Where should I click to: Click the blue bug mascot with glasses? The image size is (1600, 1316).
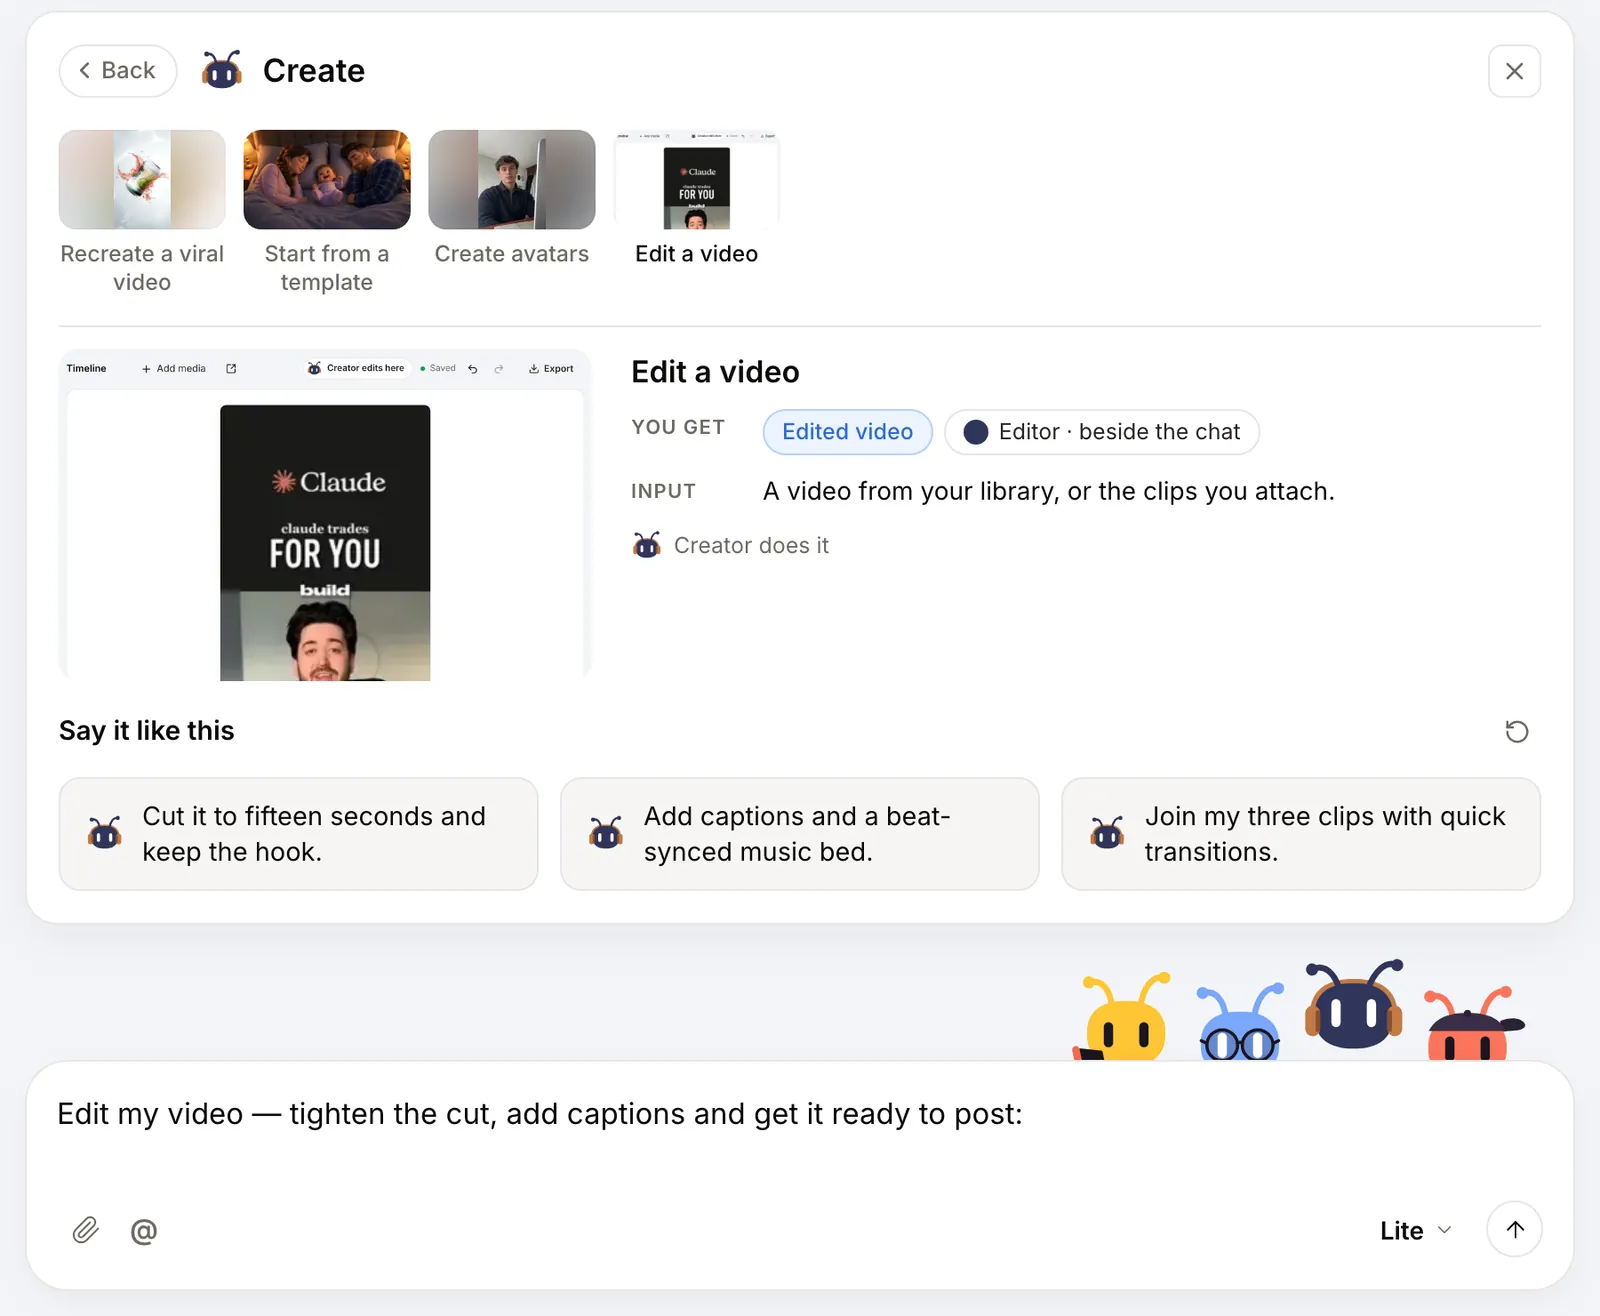pos(1240,1024)
